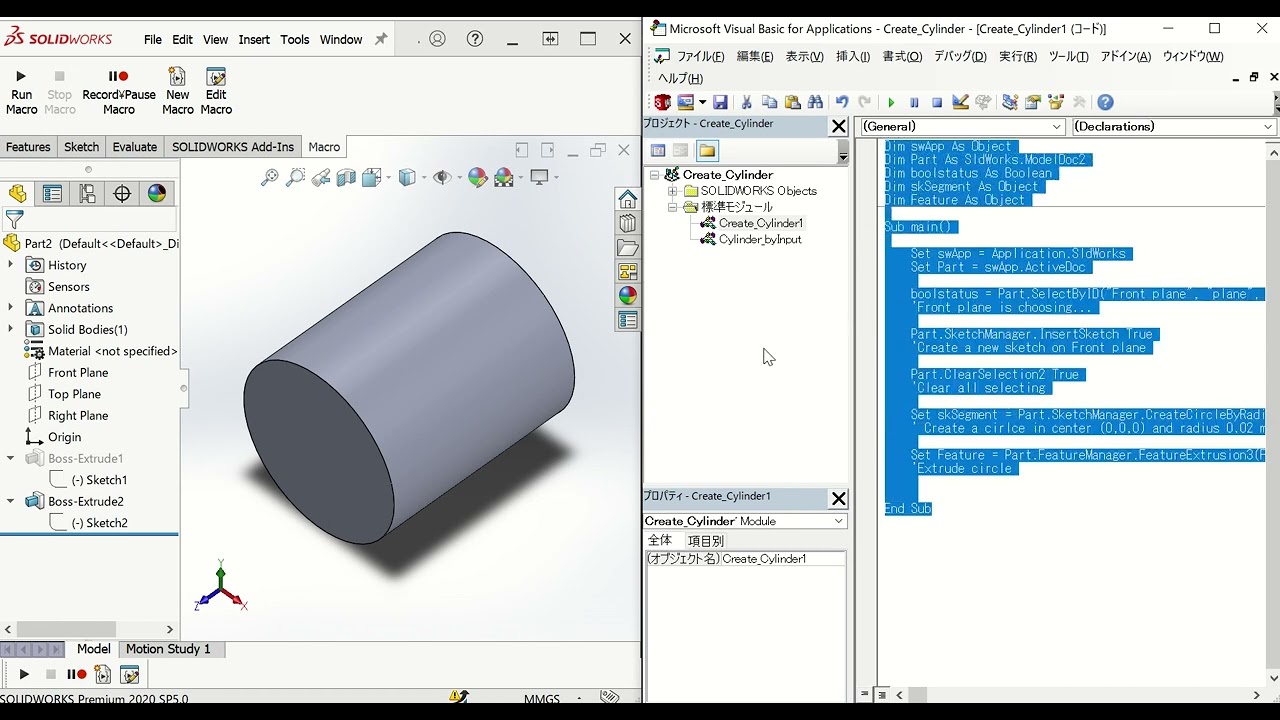Open the DisplayManager color-sphere tab
Screen dimensions: 1280x720
click(157, 194)
